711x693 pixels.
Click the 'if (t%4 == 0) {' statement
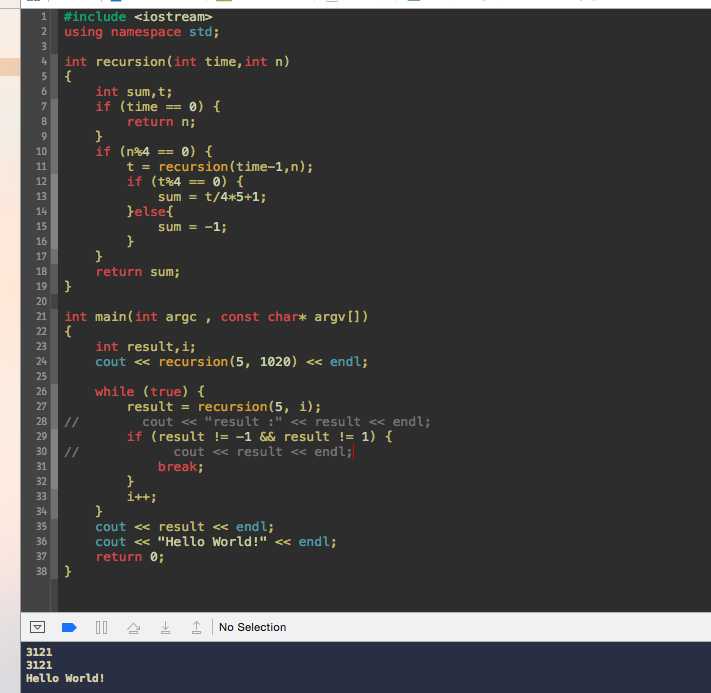point(185,181)
